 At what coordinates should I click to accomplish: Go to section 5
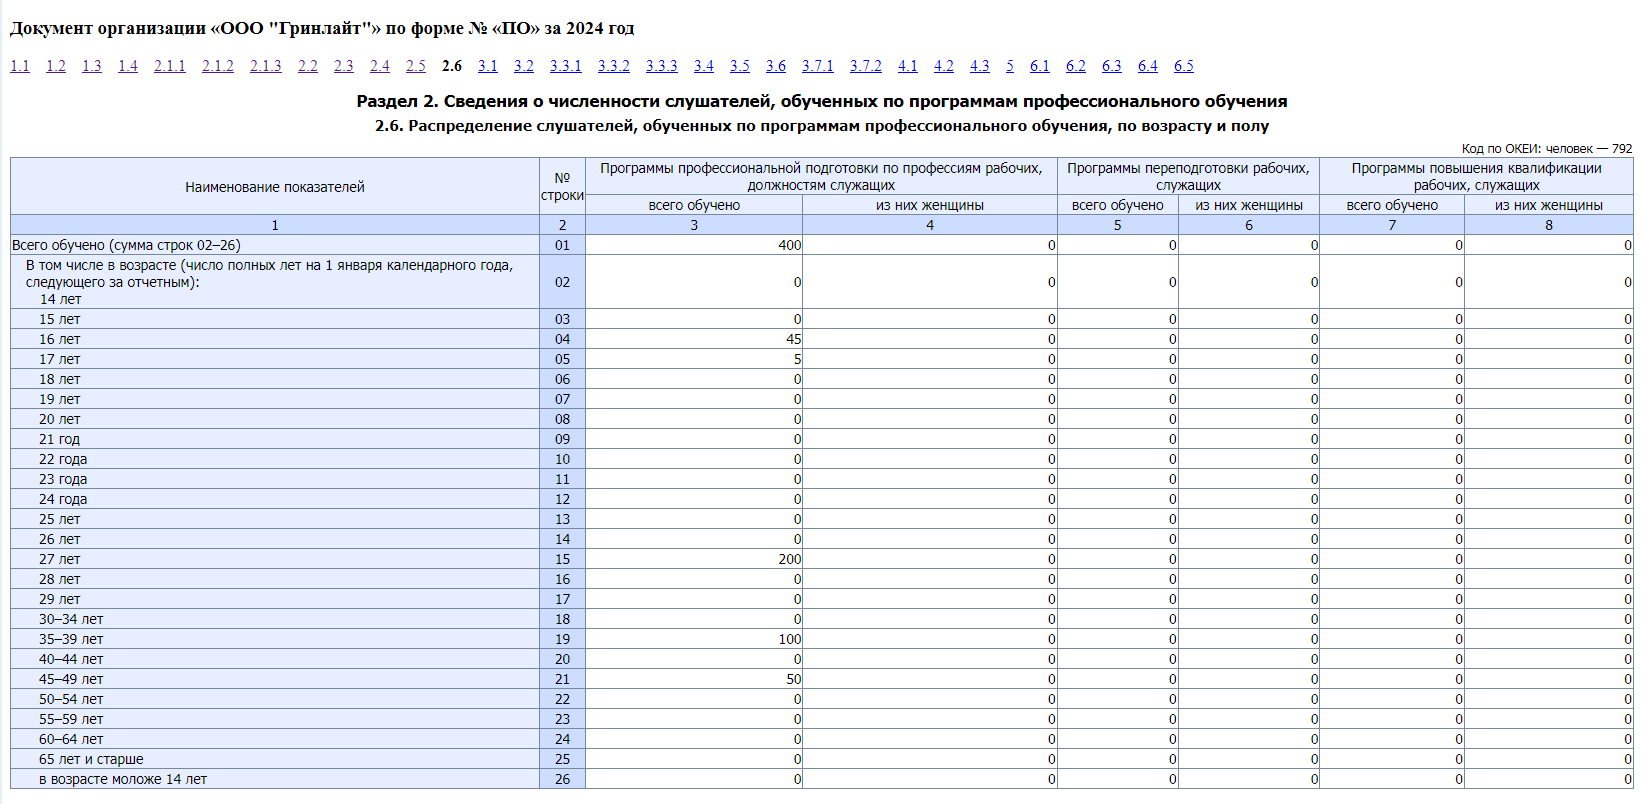tap(1010, 66)
